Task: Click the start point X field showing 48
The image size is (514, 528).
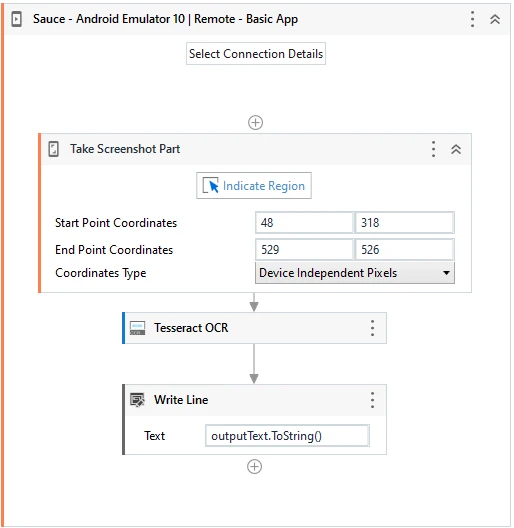Action: [304, 223]
